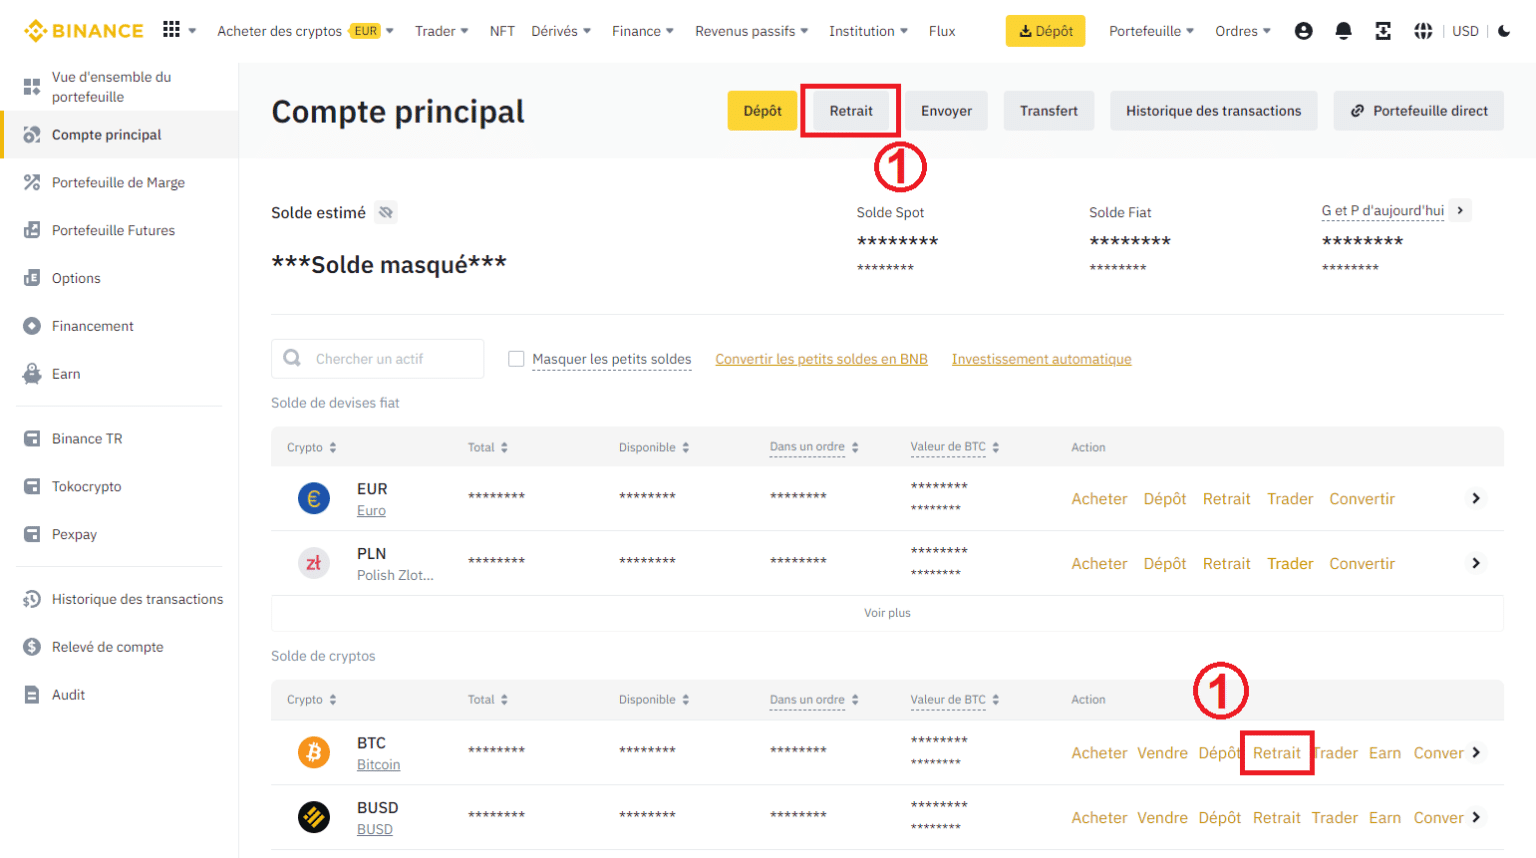
Task: Open the apps grid menu
Action: pos(172,30)
